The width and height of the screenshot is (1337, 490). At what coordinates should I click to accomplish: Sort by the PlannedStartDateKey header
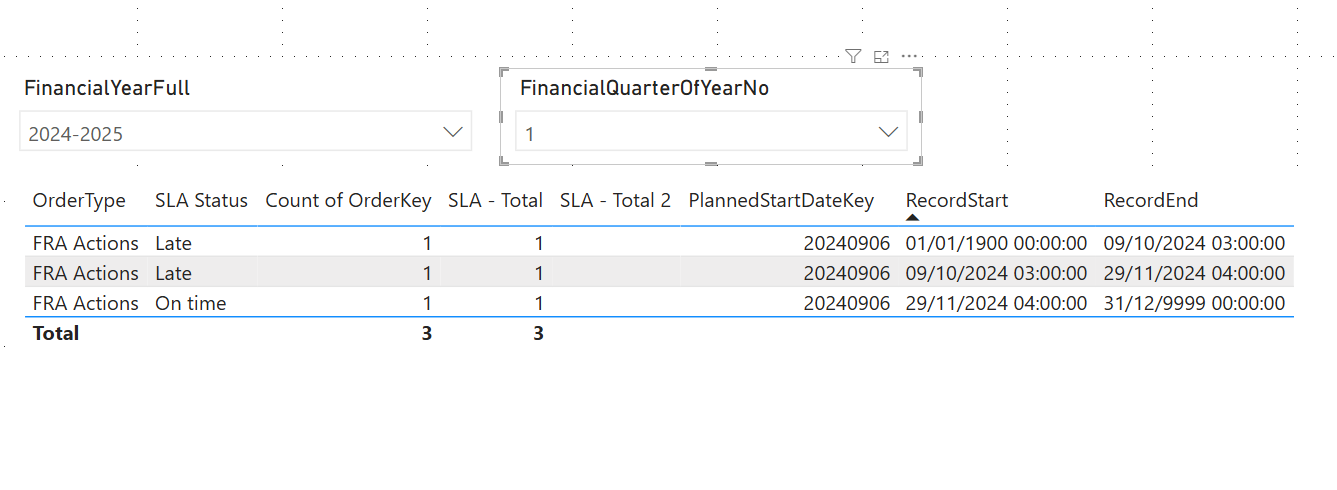[x=781, y=200]
